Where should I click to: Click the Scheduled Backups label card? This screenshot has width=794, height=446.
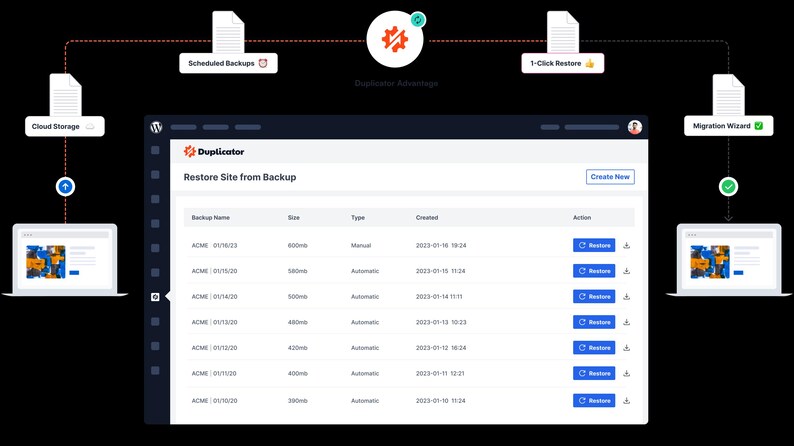tap(228, 63)
